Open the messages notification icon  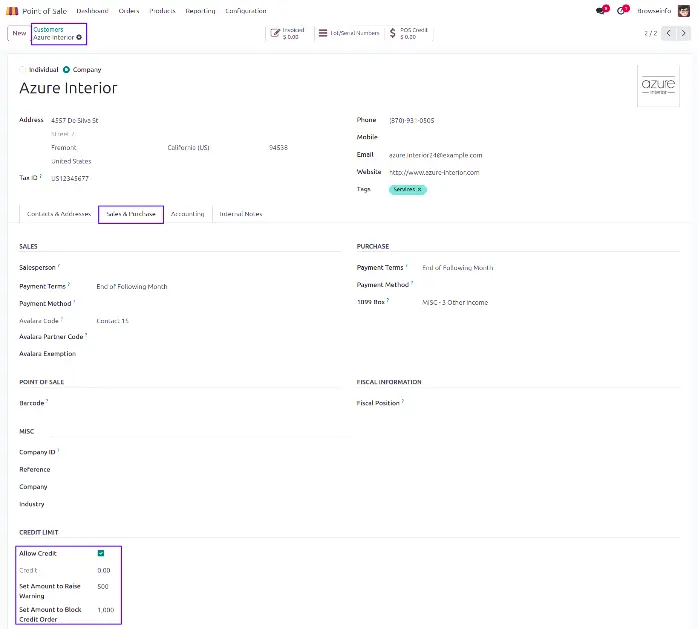pyautogui.click(x=600, y=11)
